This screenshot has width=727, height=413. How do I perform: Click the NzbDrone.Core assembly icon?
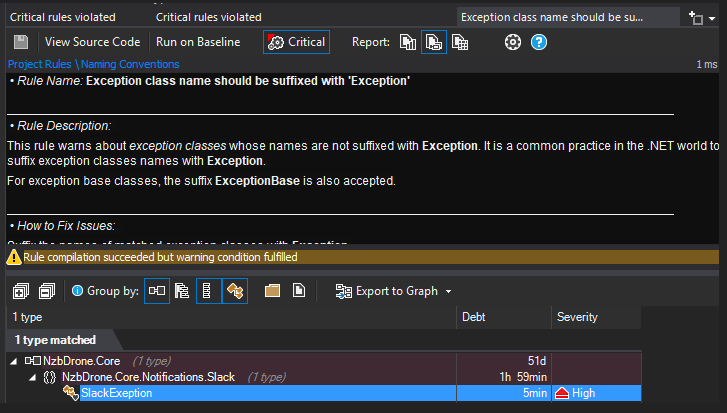[x=32, y=361]
